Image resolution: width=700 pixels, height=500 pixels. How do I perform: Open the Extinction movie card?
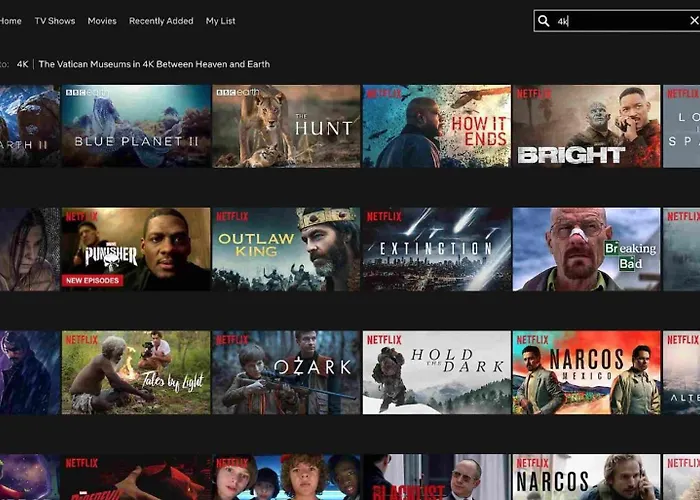[x=437, y=249]
